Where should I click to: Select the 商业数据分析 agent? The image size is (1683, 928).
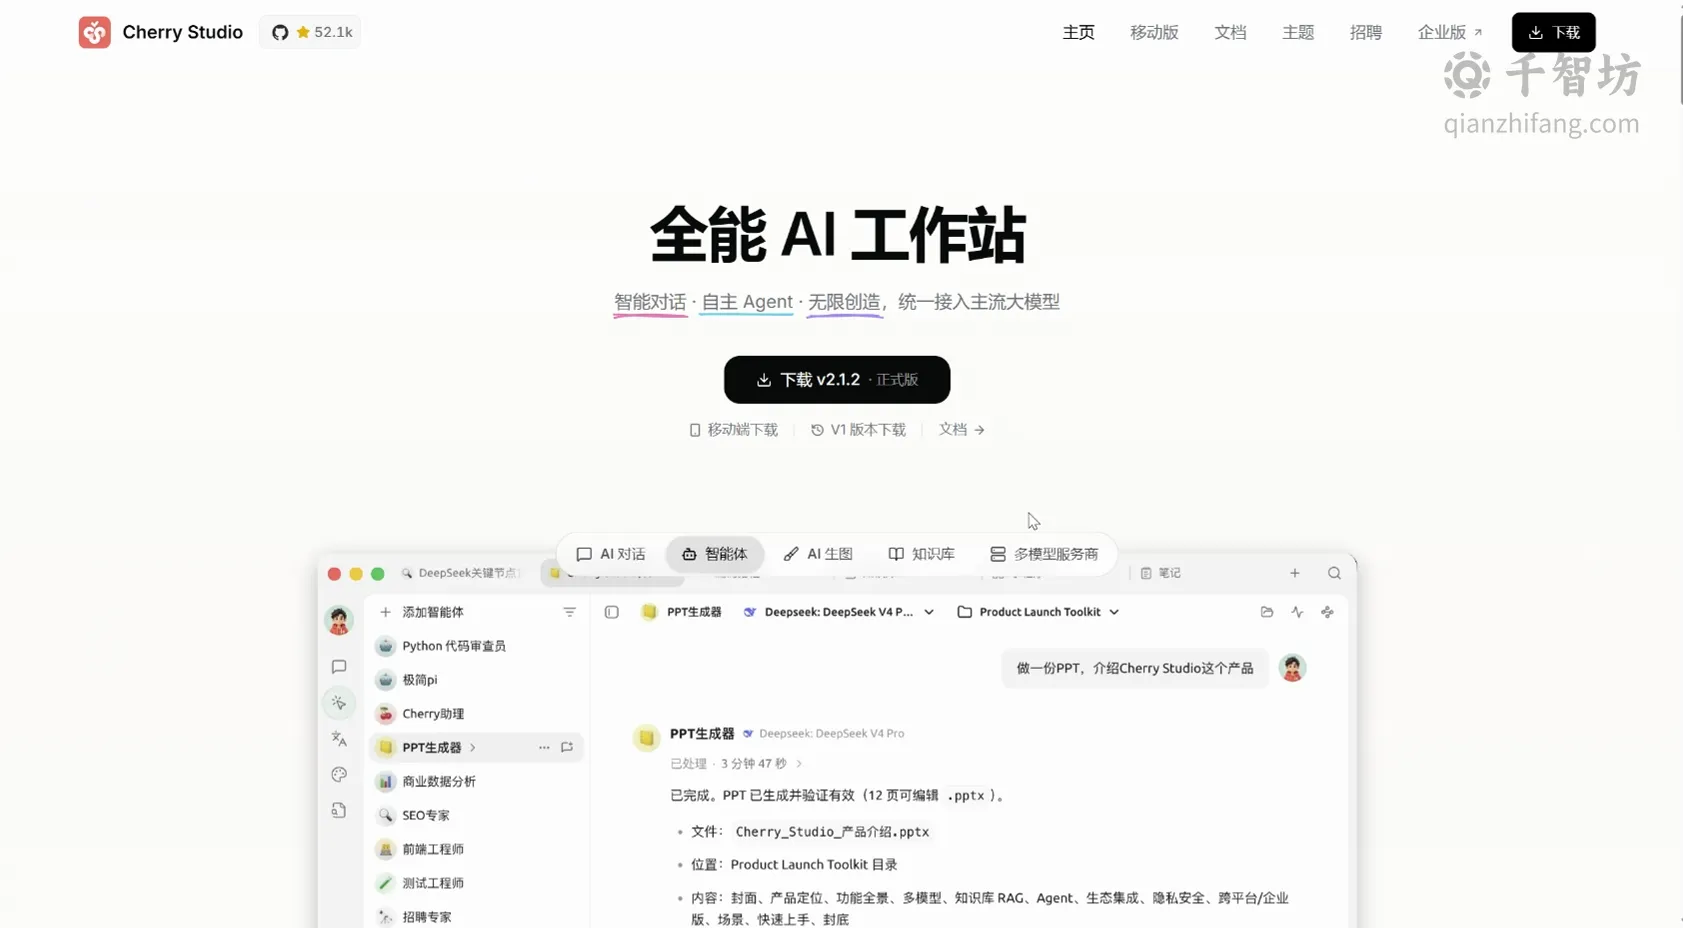(476, 782)
